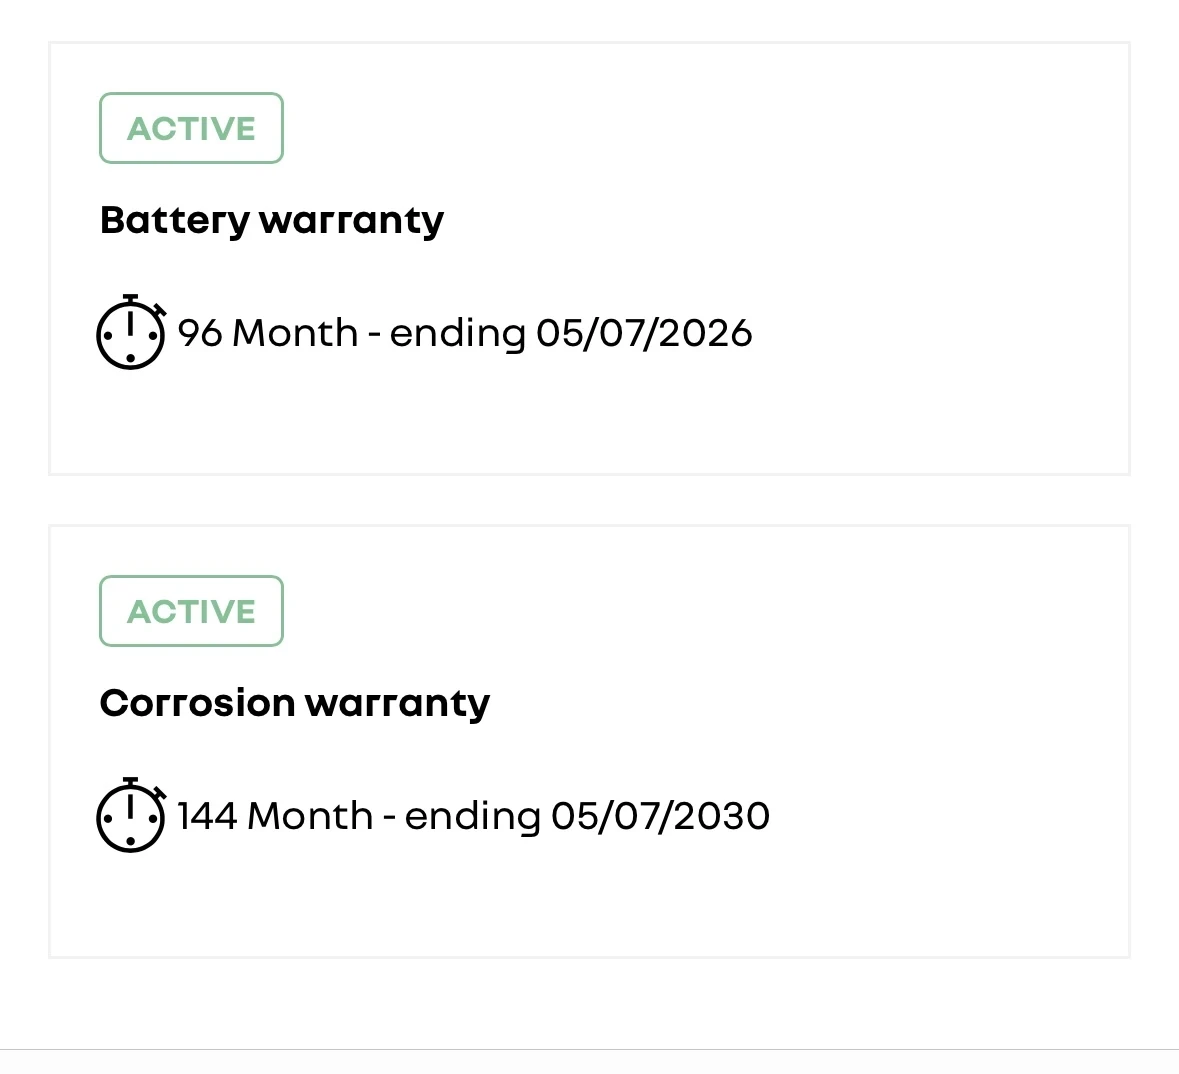
Task: Click the word "Corrosion" in the heading
Action: coord(196,703)
